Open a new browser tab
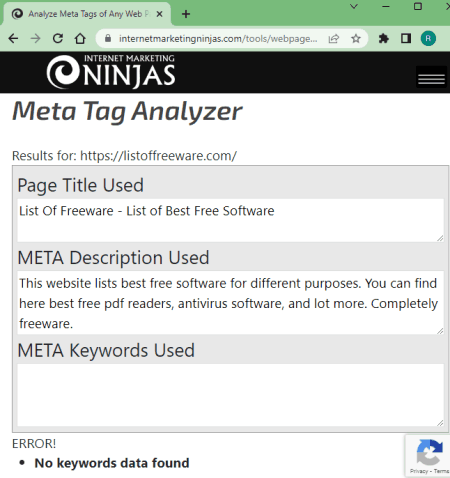The width and height of the screenshot is (450, 478). pos(186,14)
